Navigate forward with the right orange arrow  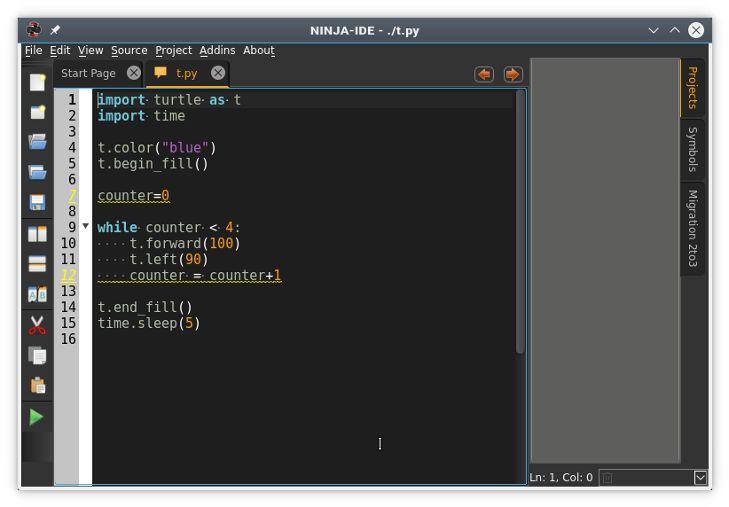(513, 74)
